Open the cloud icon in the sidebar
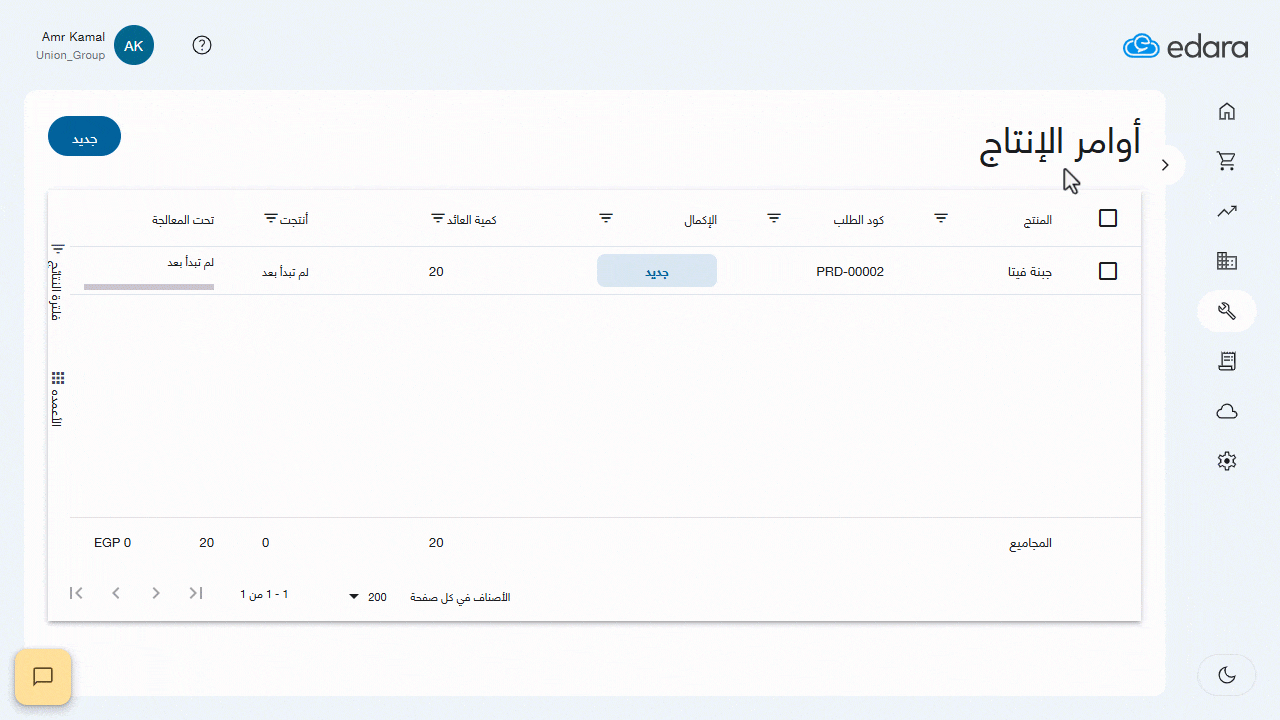1280x720 pixels. tap(1227, 411)
